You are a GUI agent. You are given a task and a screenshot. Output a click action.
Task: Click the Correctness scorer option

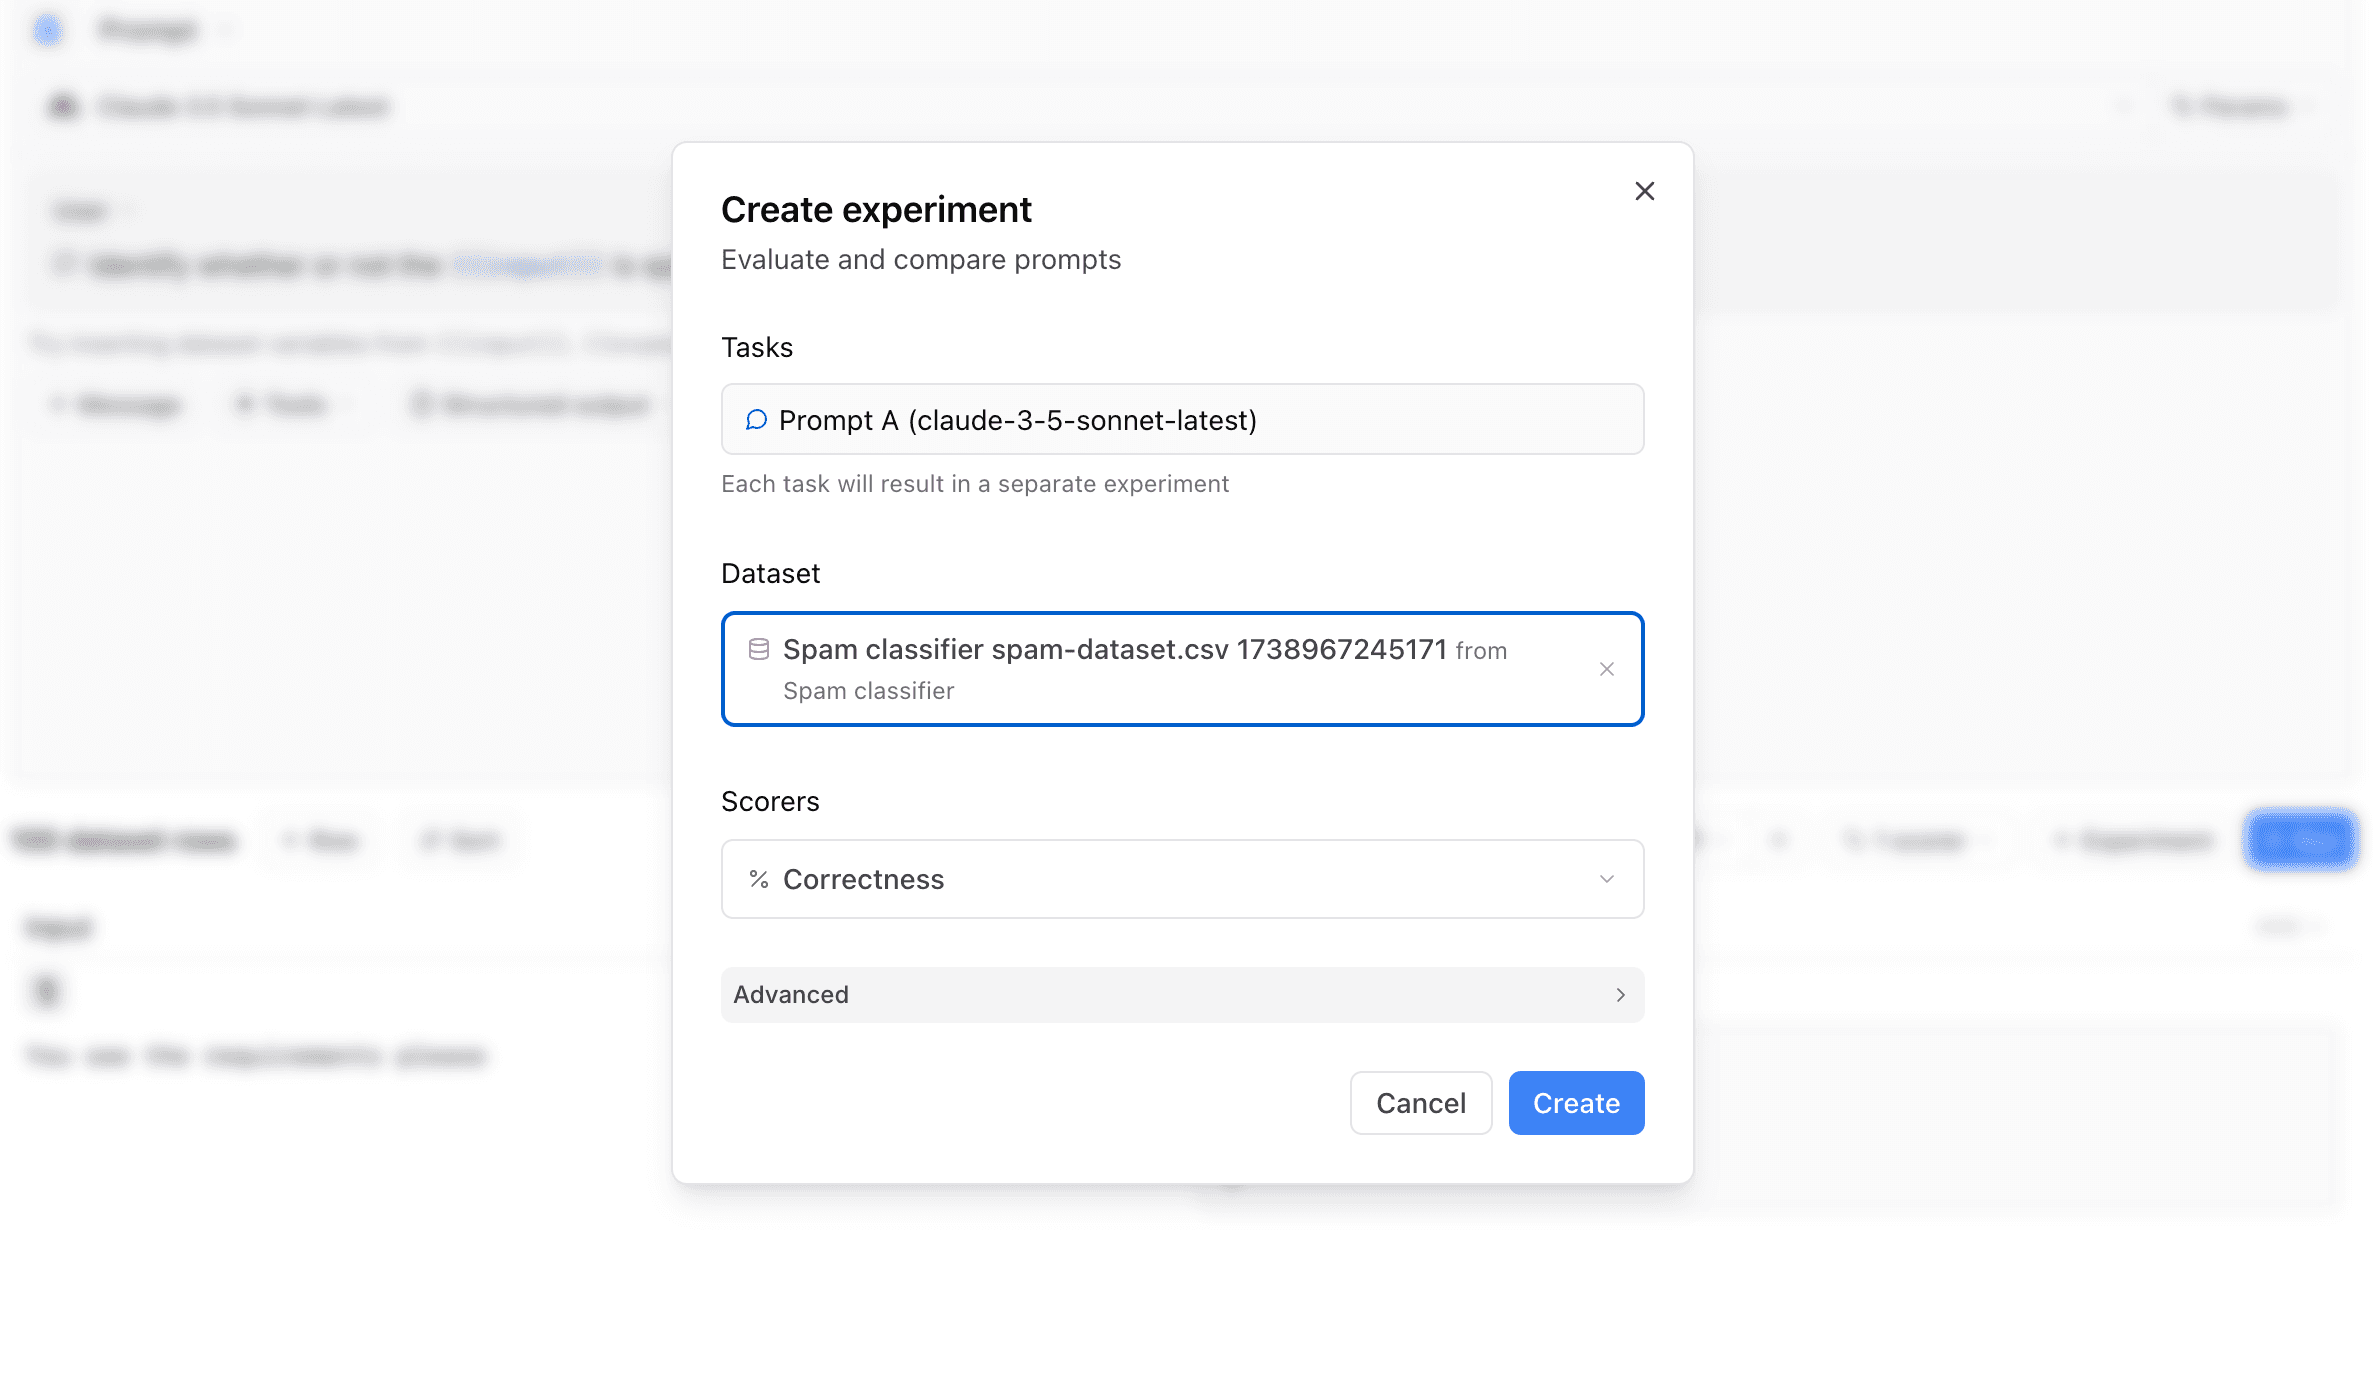1181,878
